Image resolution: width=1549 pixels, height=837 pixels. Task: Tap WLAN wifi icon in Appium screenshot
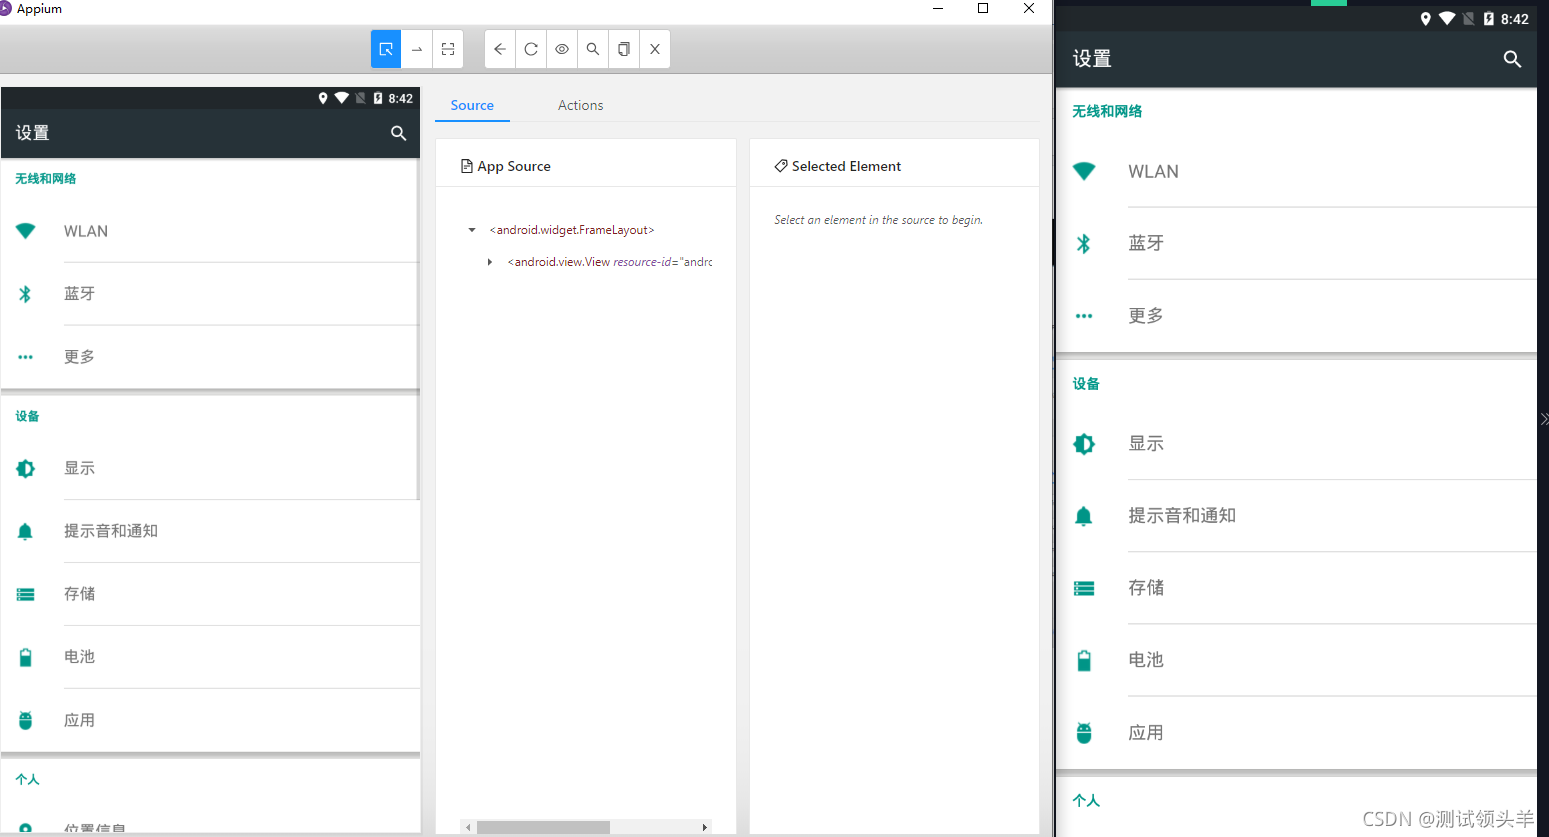(26, 231)
